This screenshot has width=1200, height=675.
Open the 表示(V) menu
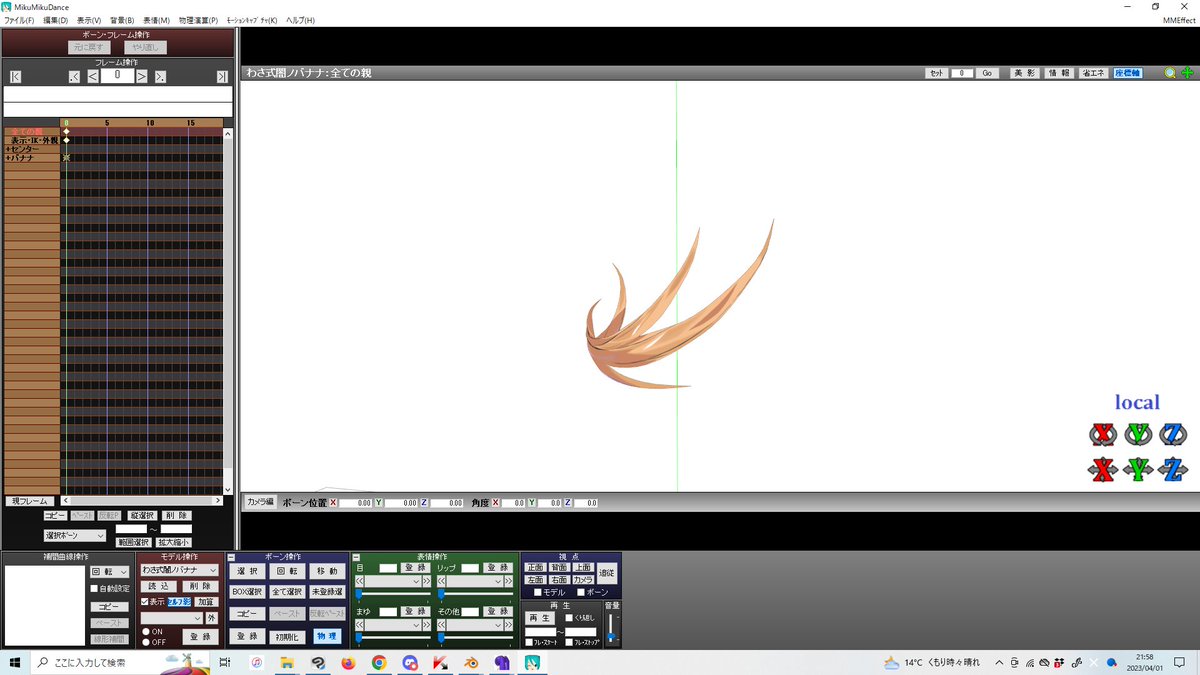89,20
